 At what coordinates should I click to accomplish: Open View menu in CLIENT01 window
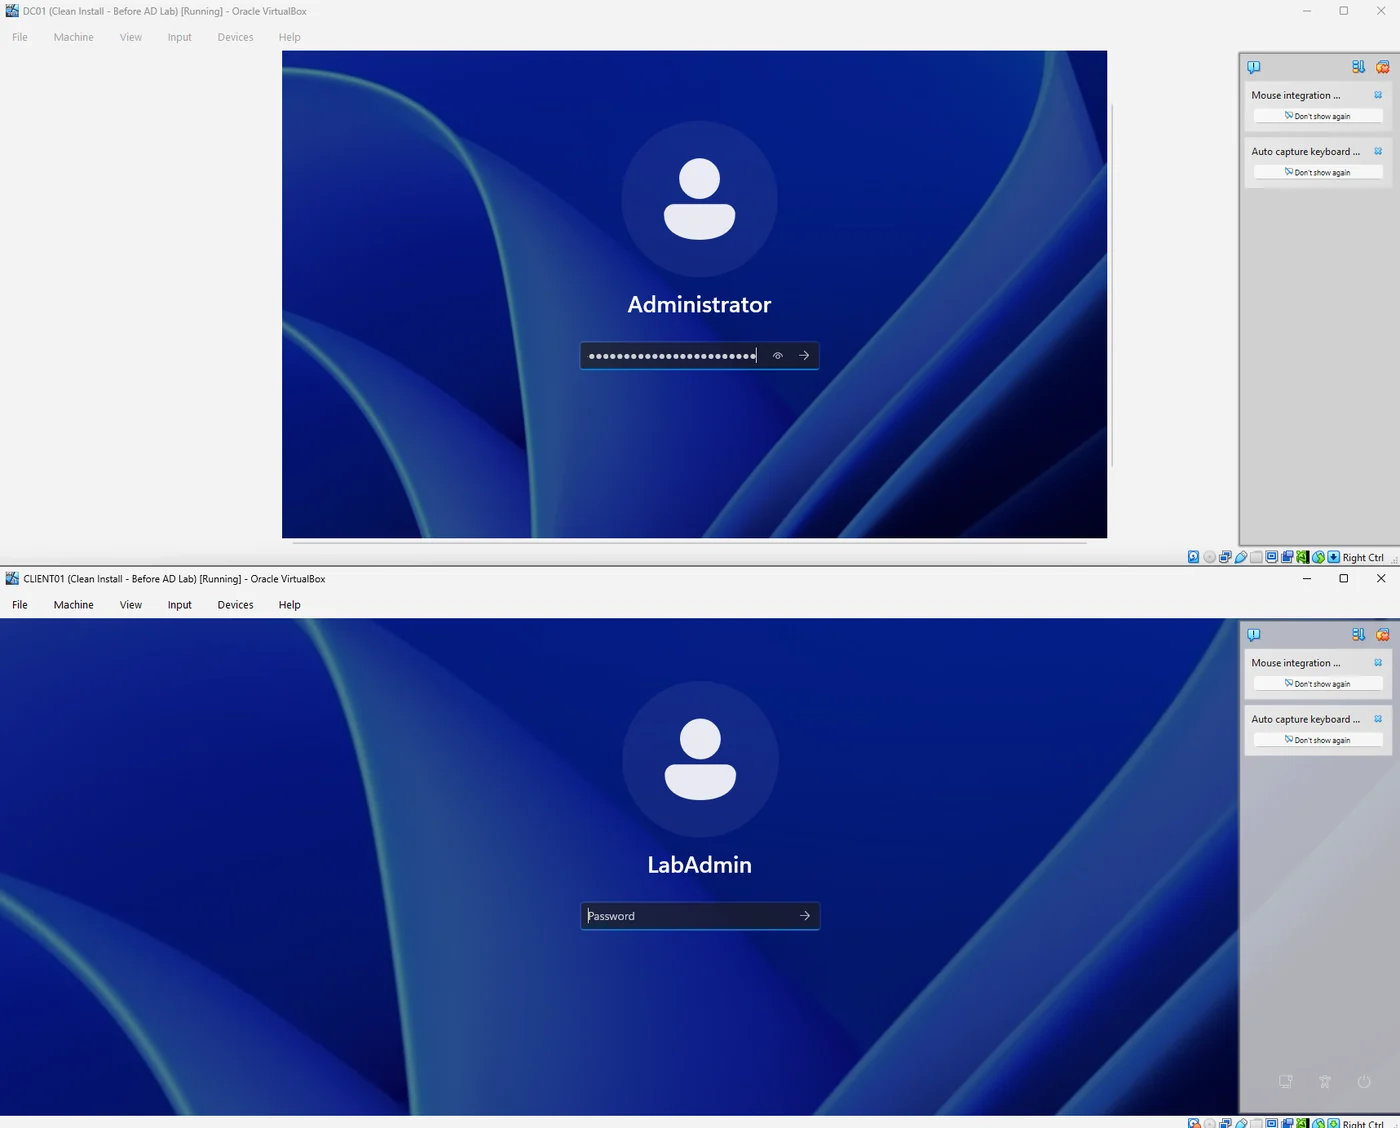(x=131, y=605)
